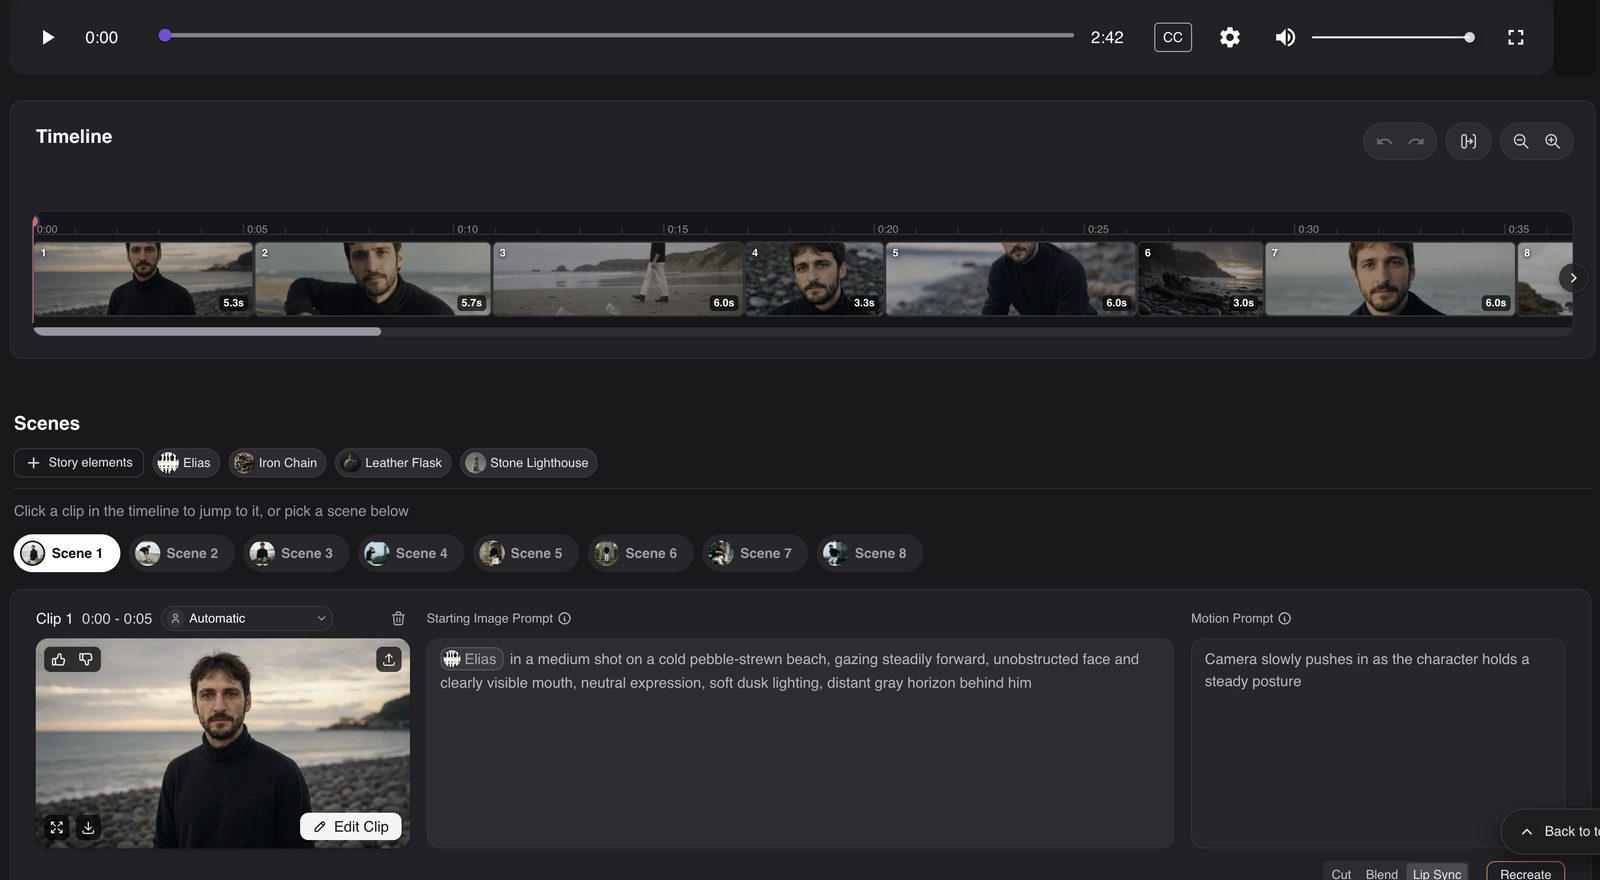Select timeline clip 2 thumbnail

(372, 279)
